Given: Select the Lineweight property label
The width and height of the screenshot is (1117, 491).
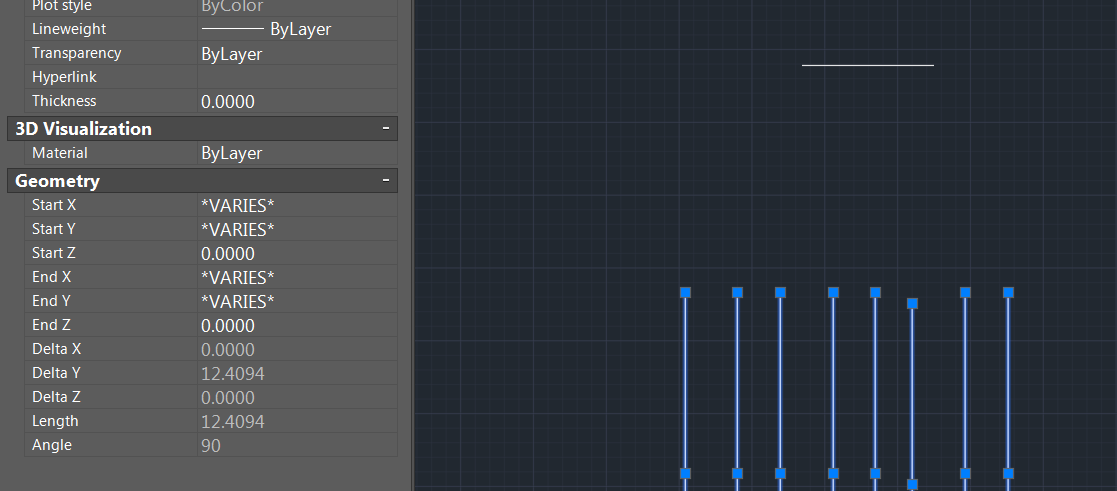Looking at the screenshot, I should point(69,29).
